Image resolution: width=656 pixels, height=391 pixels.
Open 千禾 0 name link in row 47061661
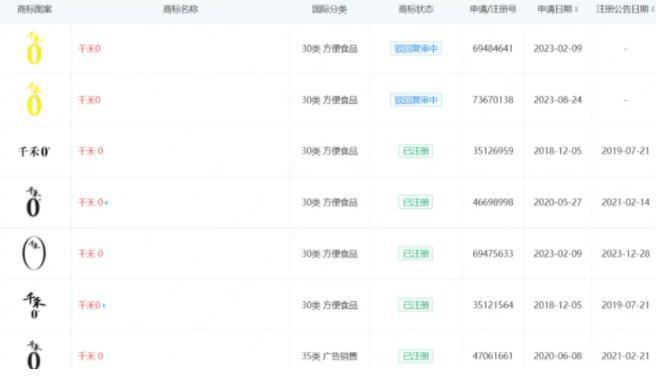coord(91,356)
